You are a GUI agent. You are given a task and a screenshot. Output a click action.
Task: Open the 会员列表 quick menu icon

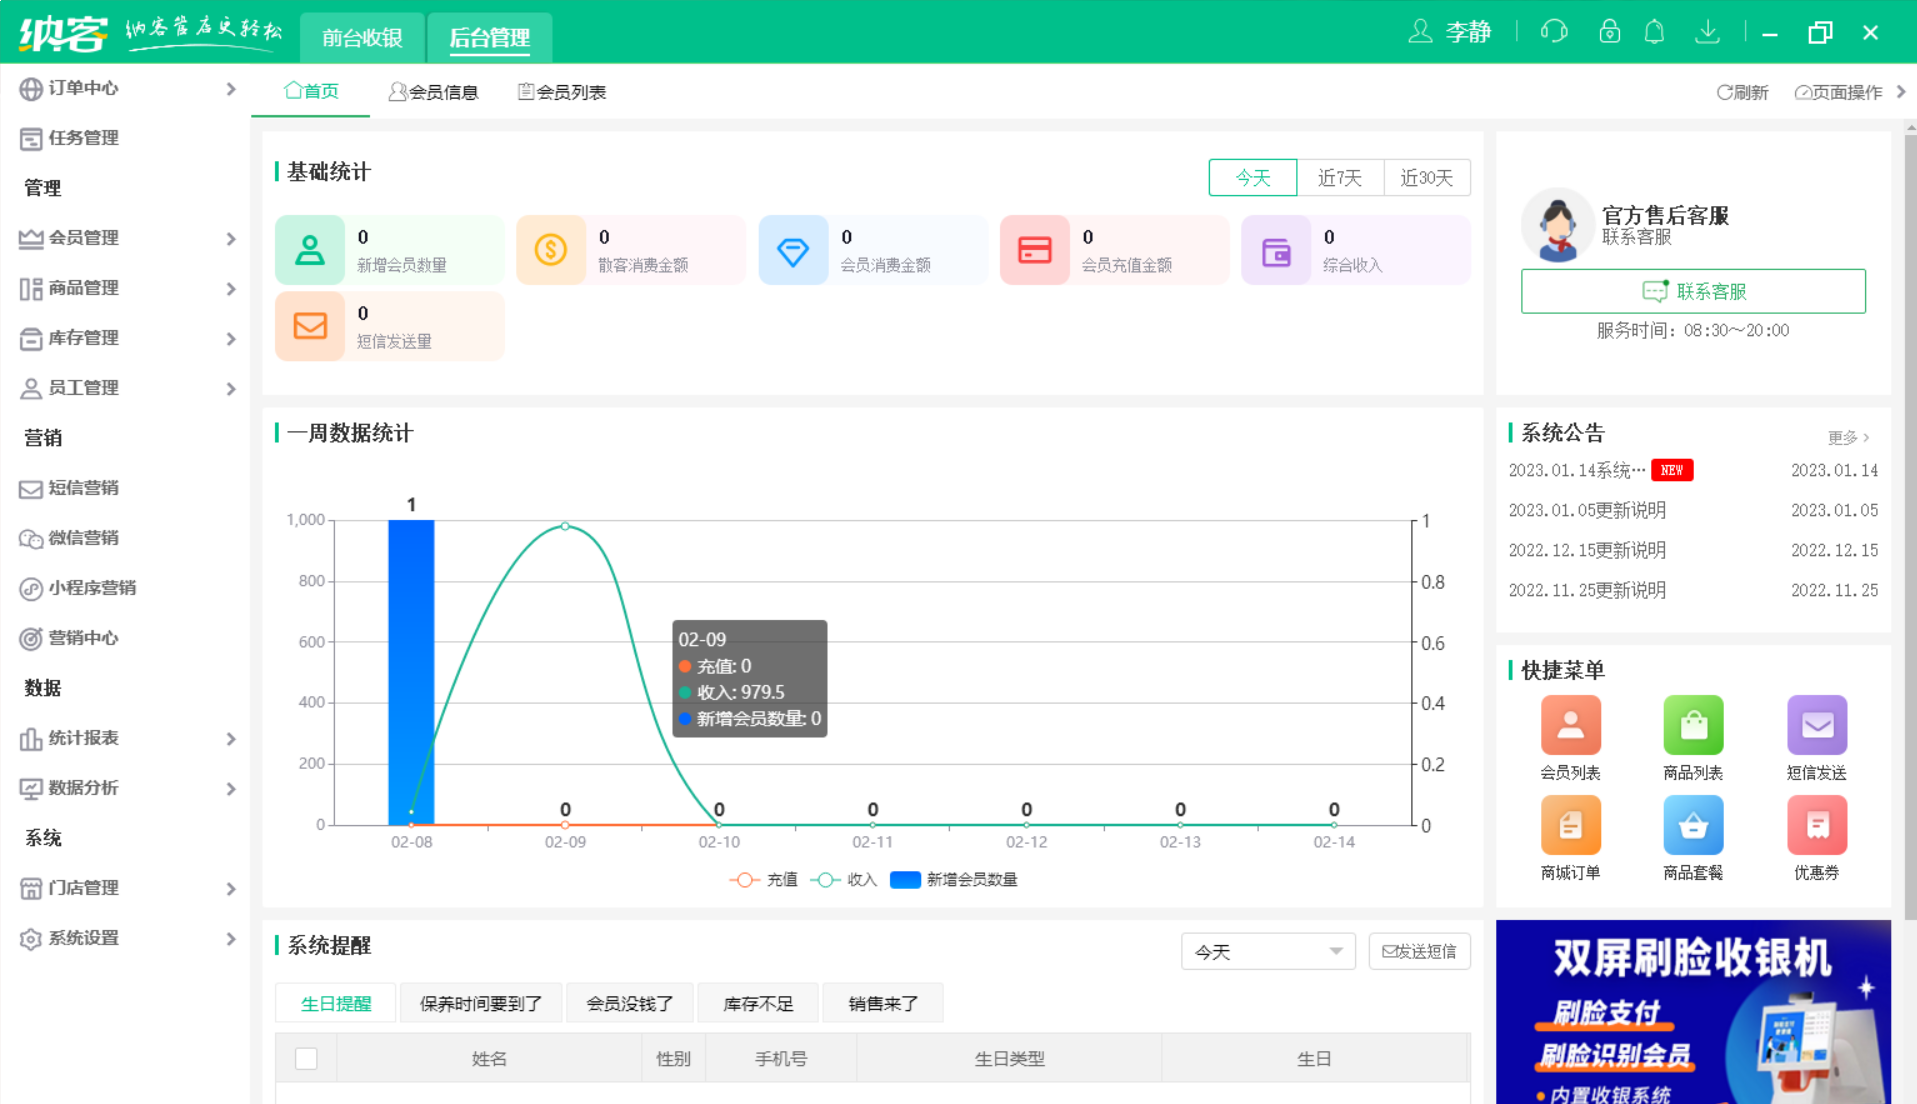coord(1570,725)
